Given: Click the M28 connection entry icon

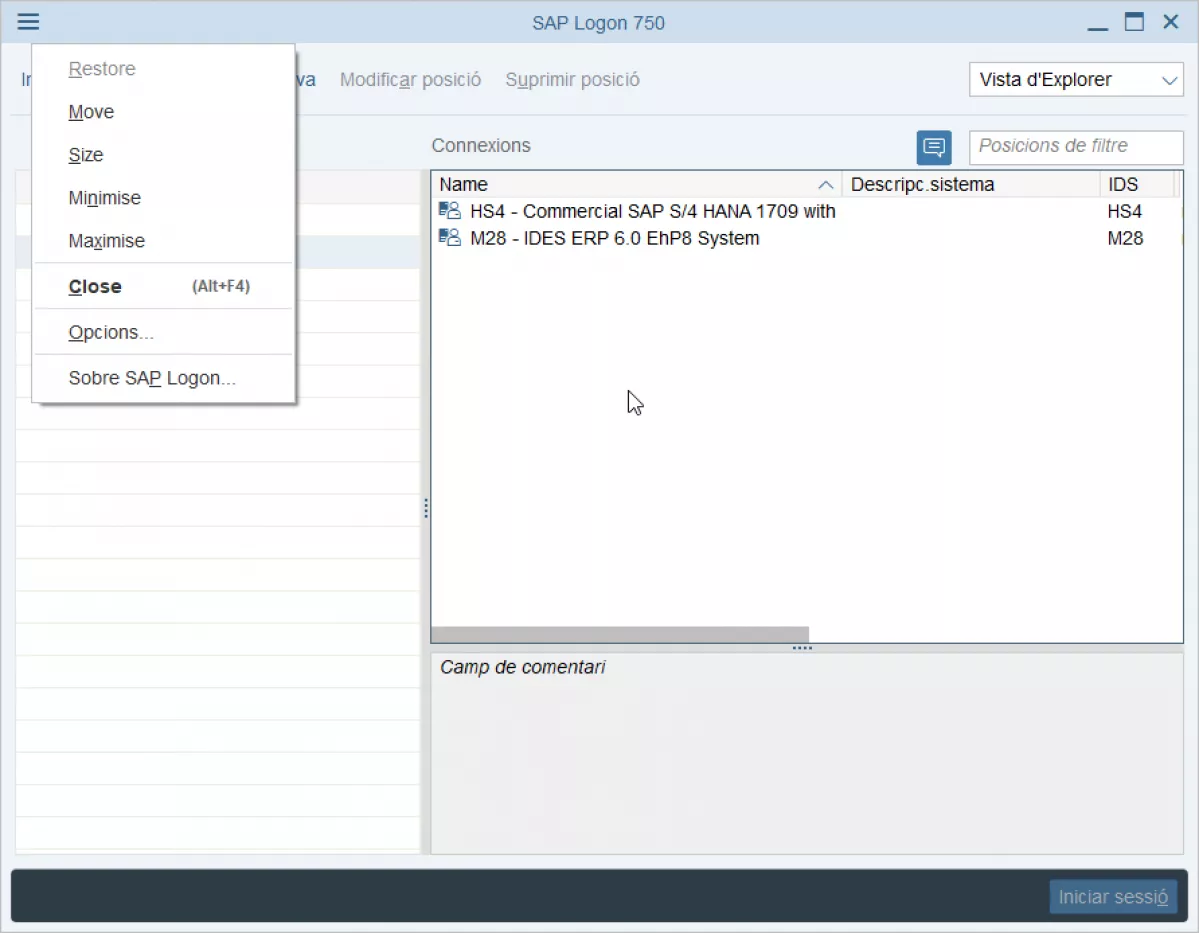Looking at the screenshot, I should [x=450, y=237].
